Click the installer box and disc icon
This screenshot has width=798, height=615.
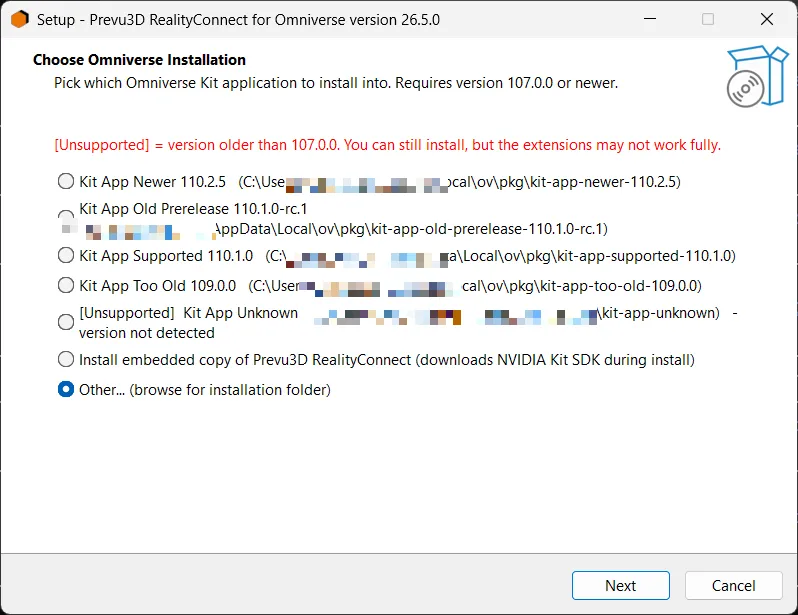point(757,76)
